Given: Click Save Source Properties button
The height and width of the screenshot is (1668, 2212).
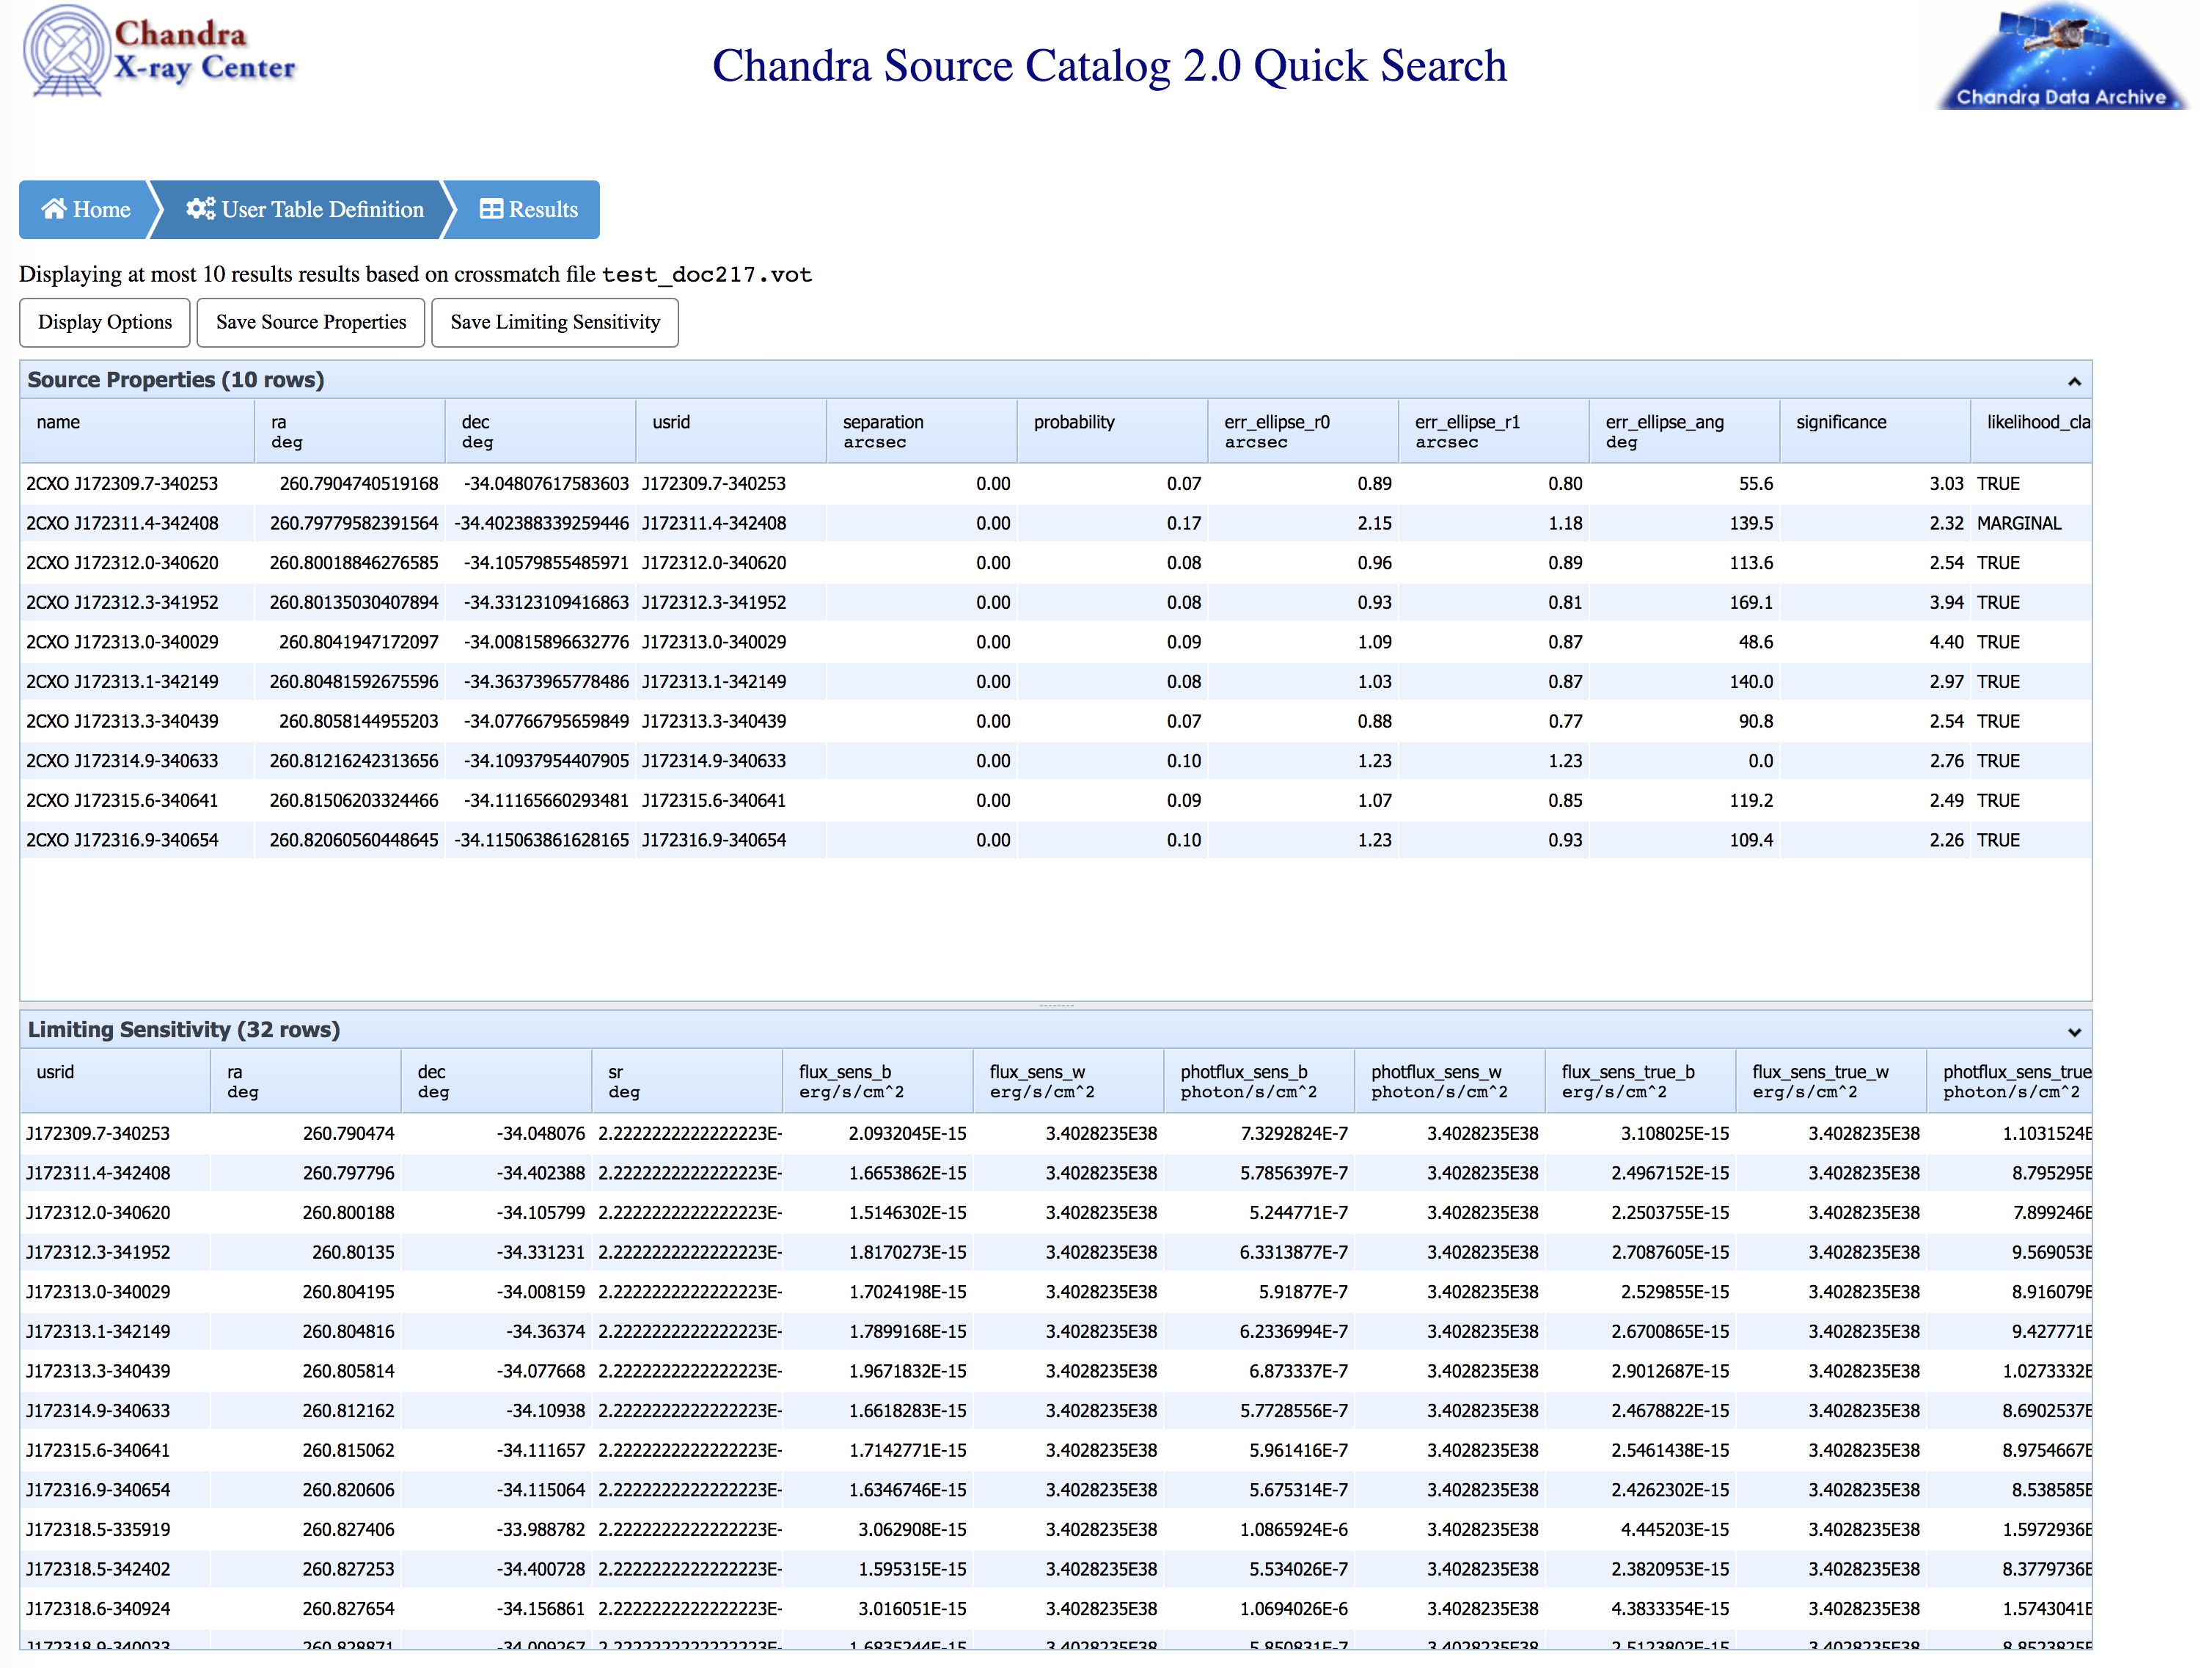Looking at the screenshot, I should pyautogui.click(x=311, y=323).
